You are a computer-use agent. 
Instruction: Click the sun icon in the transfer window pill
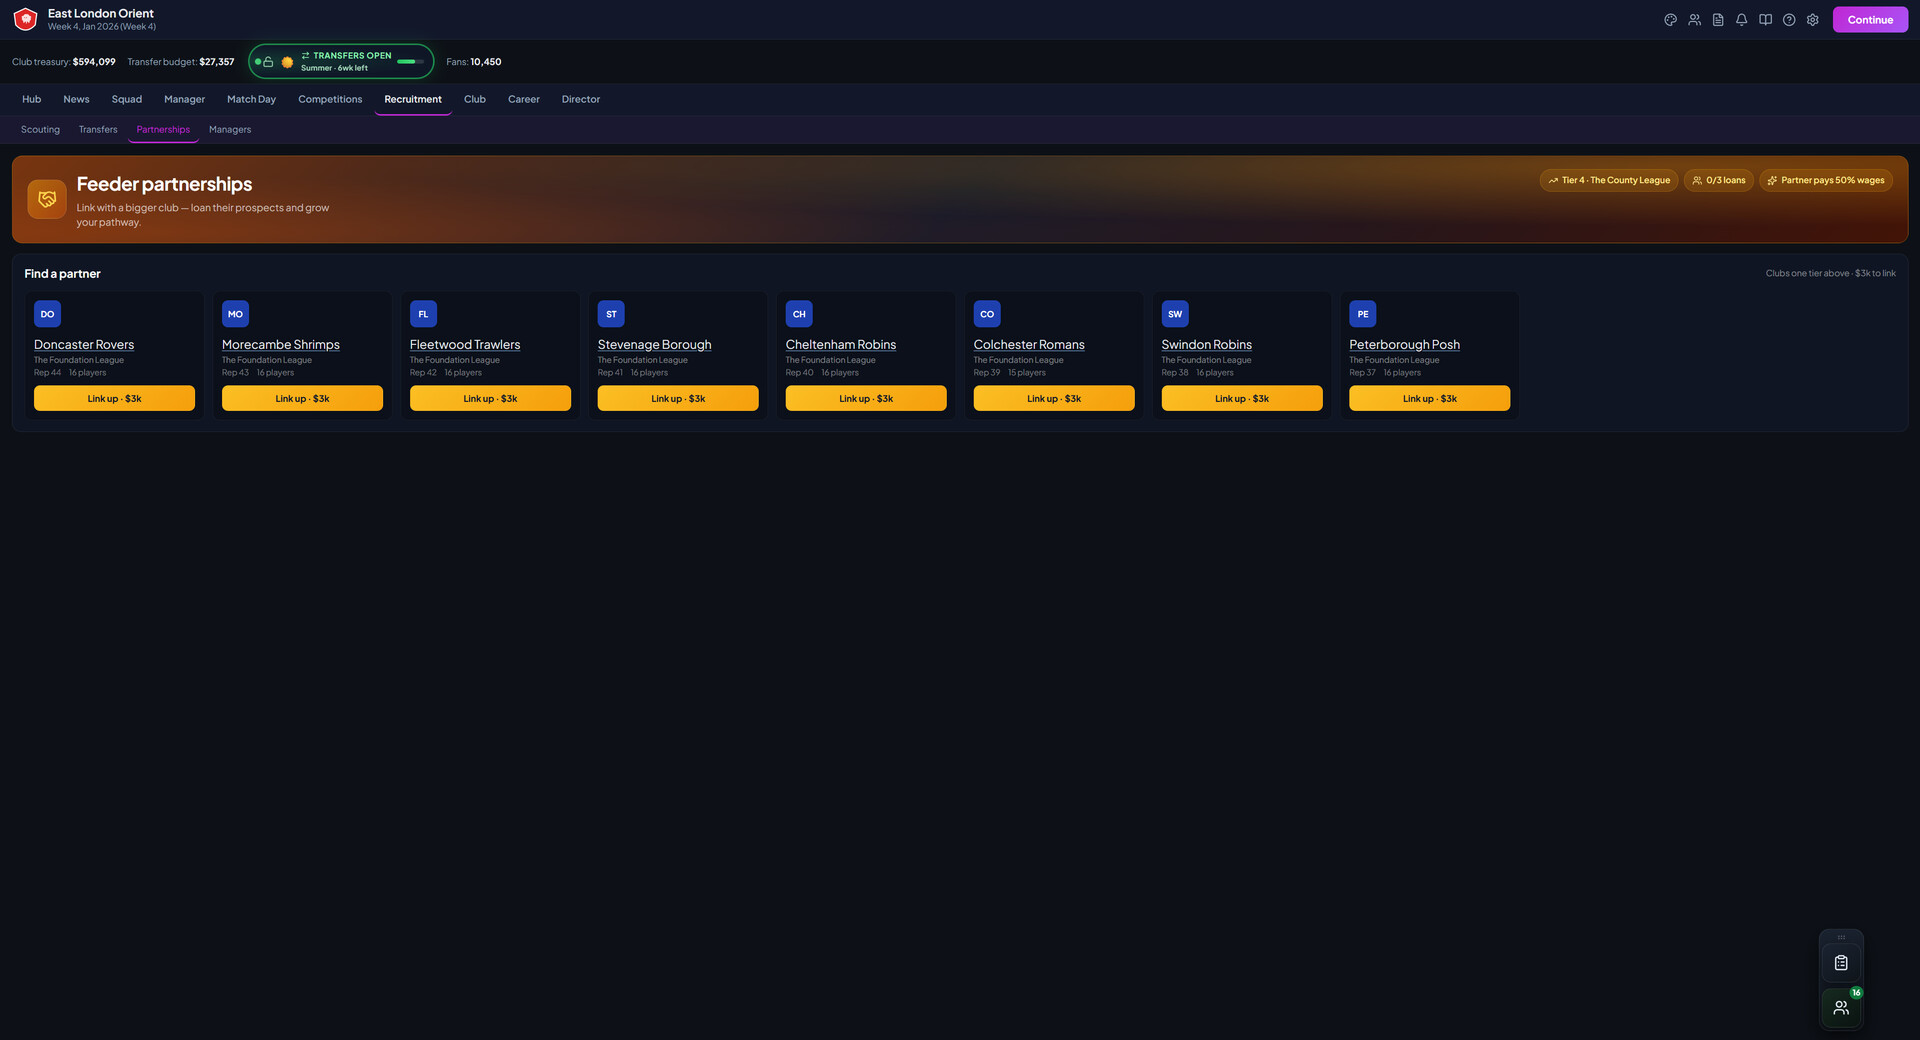288,62
